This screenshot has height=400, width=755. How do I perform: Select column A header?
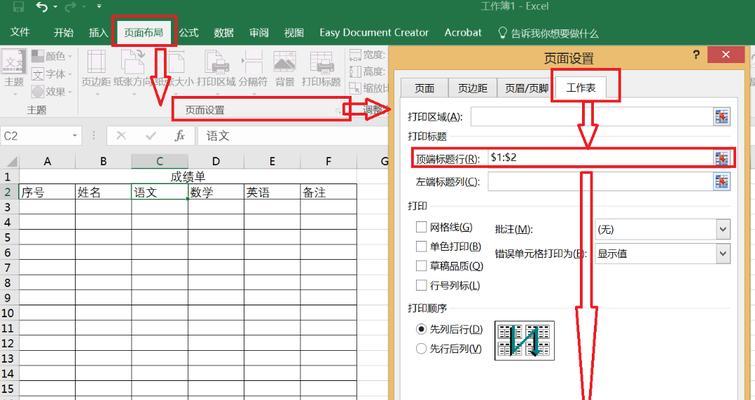47,161
